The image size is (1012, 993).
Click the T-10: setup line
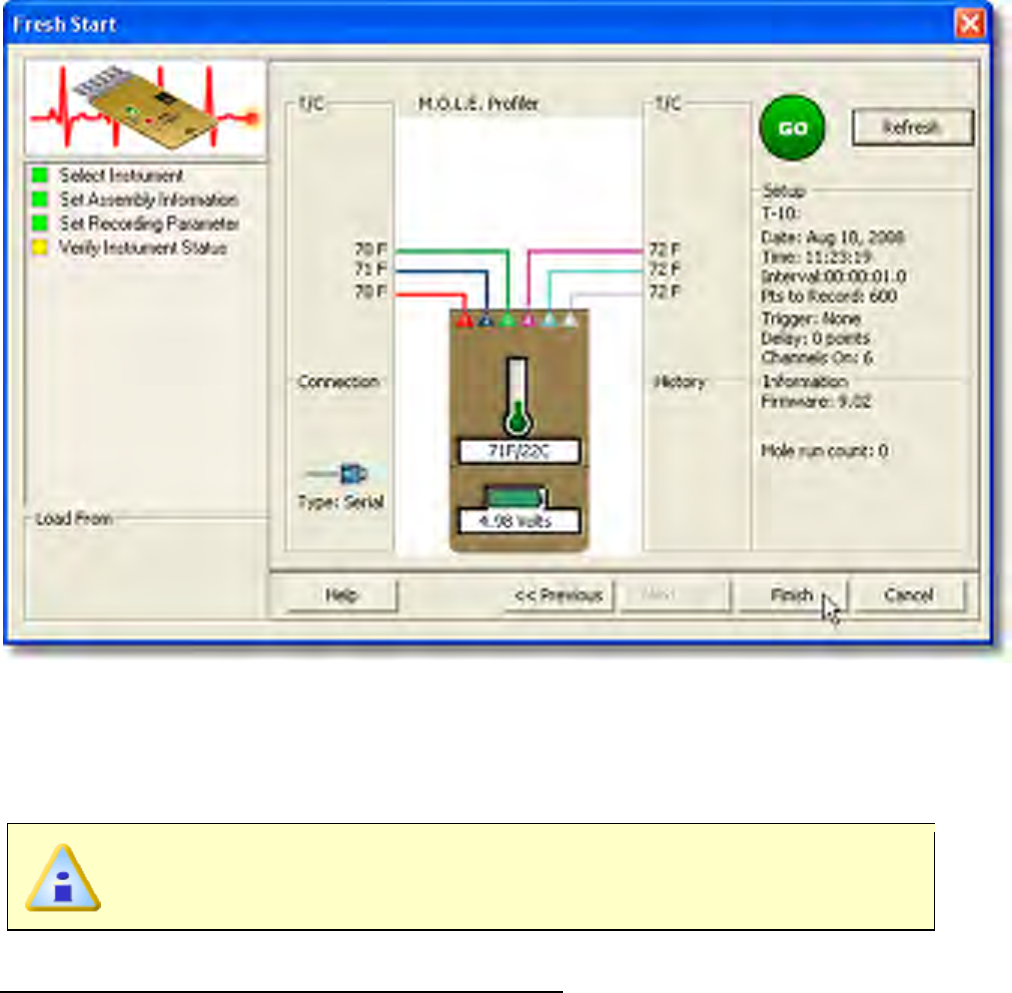click(781, 213)
